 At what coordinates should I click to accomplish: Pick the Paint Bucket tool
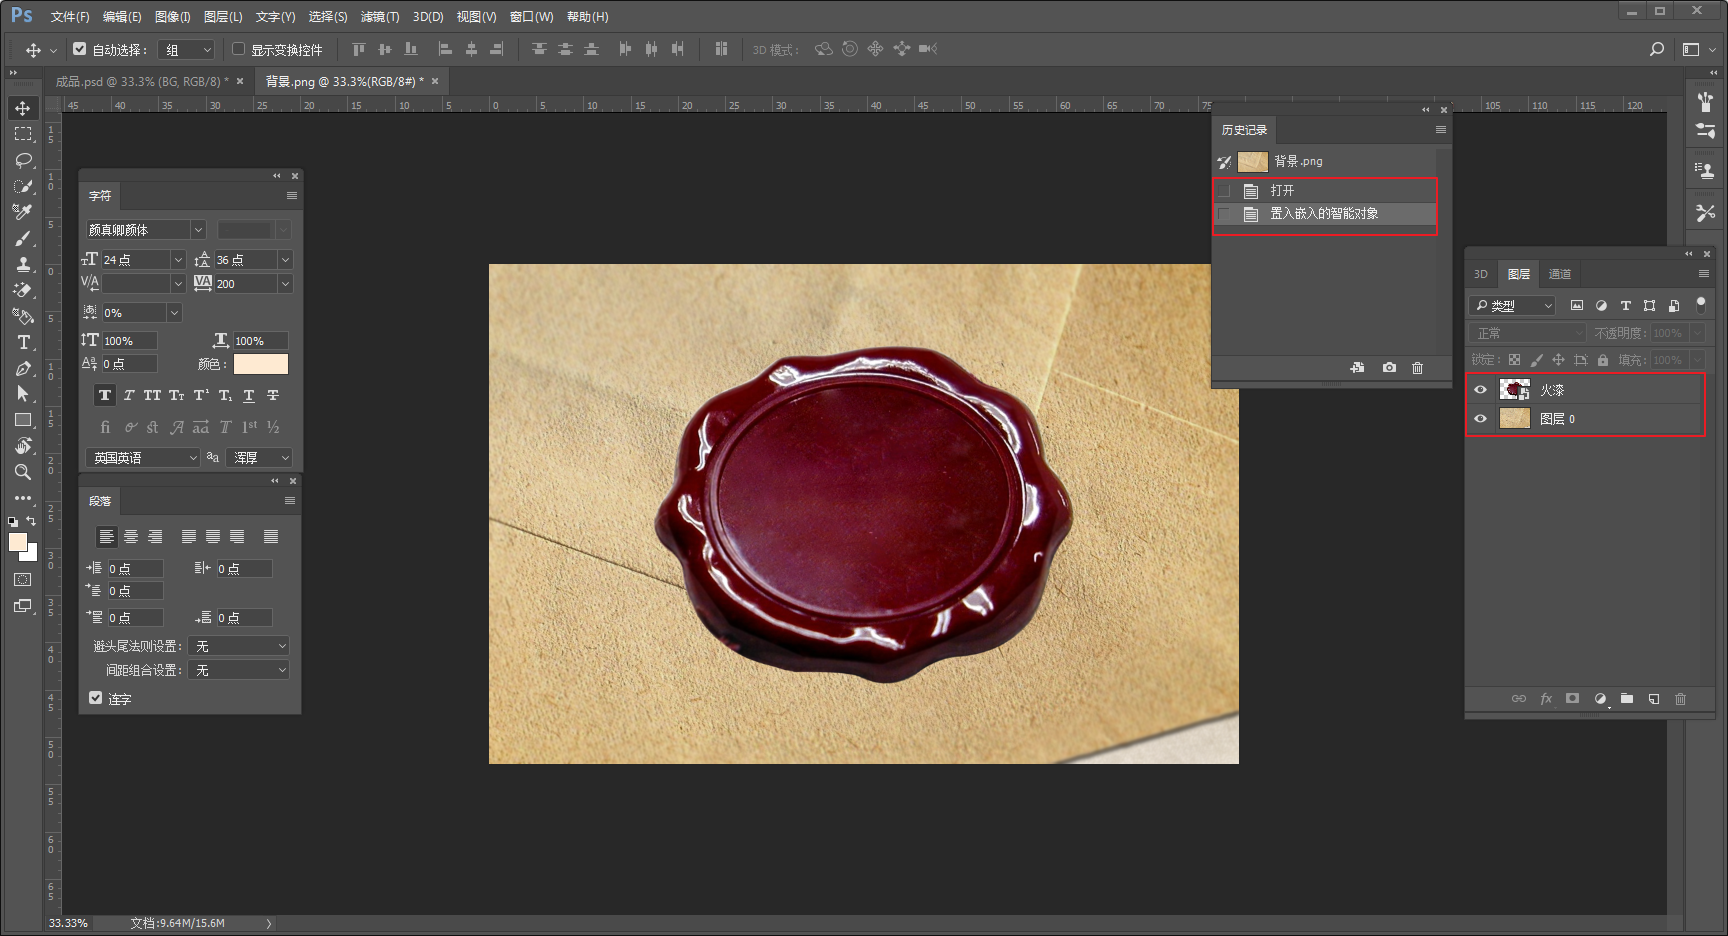click(x=23, y=316)
